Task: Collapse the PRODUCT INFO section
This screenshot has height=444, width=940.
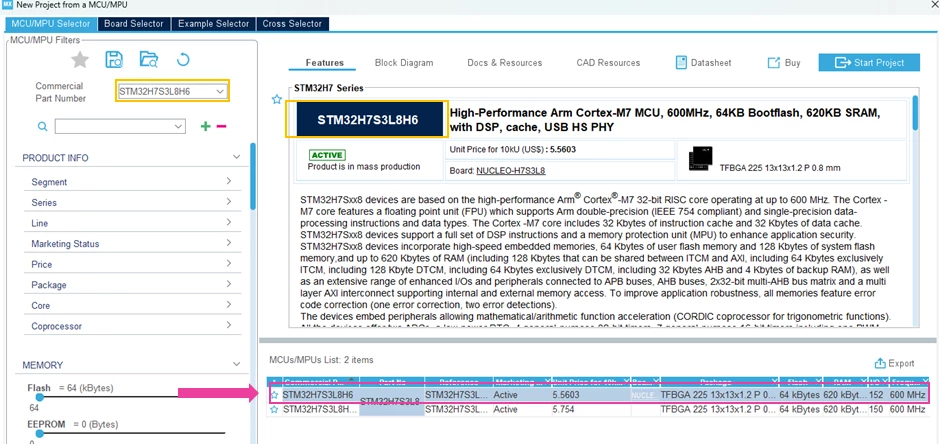Action: click(x=237, y=158)
